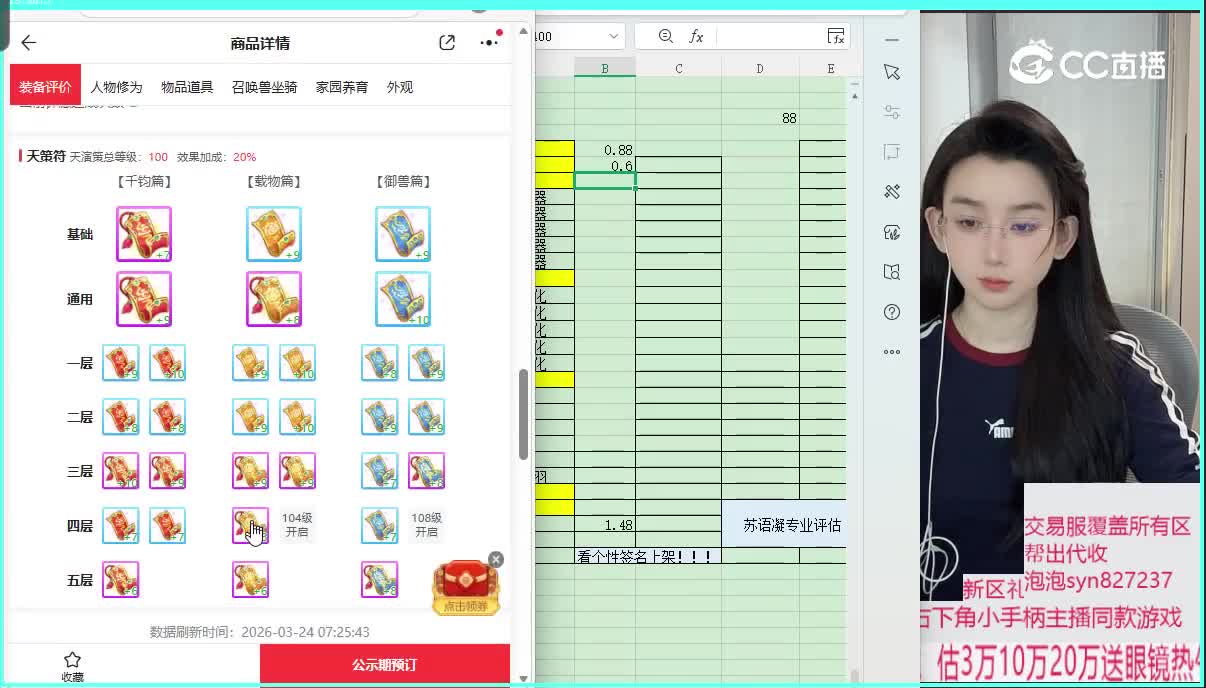Select 四层 first blue scroll +7
This screenshot has height=688, width=1206.
(x=380, y=525)
